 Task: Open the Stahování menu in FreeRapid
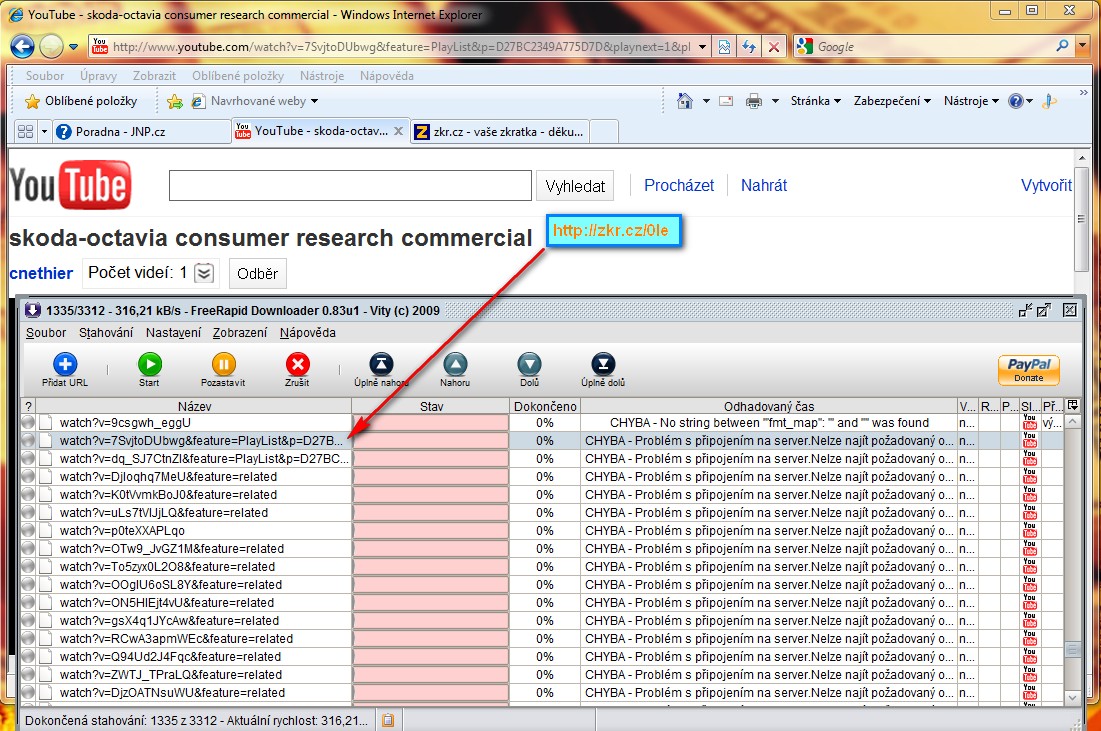tap(106, 333)
